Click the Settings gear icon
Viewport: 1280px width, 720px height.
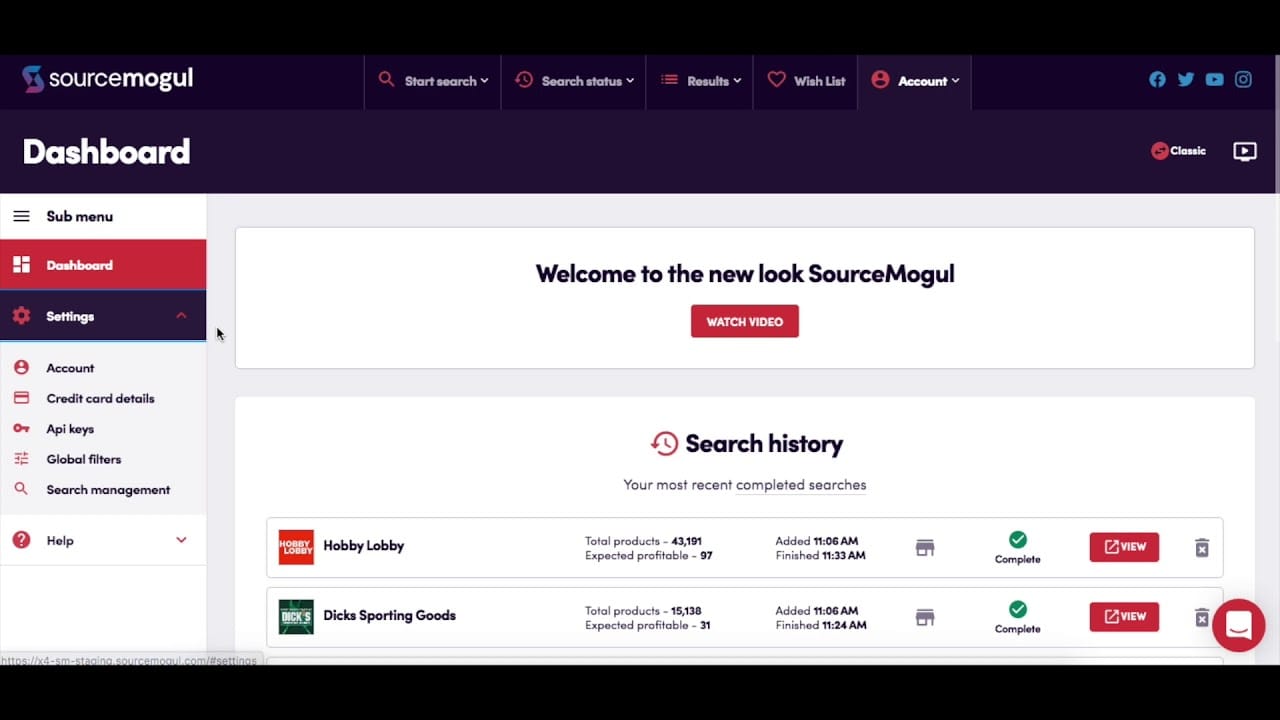[x=21, y=316]
